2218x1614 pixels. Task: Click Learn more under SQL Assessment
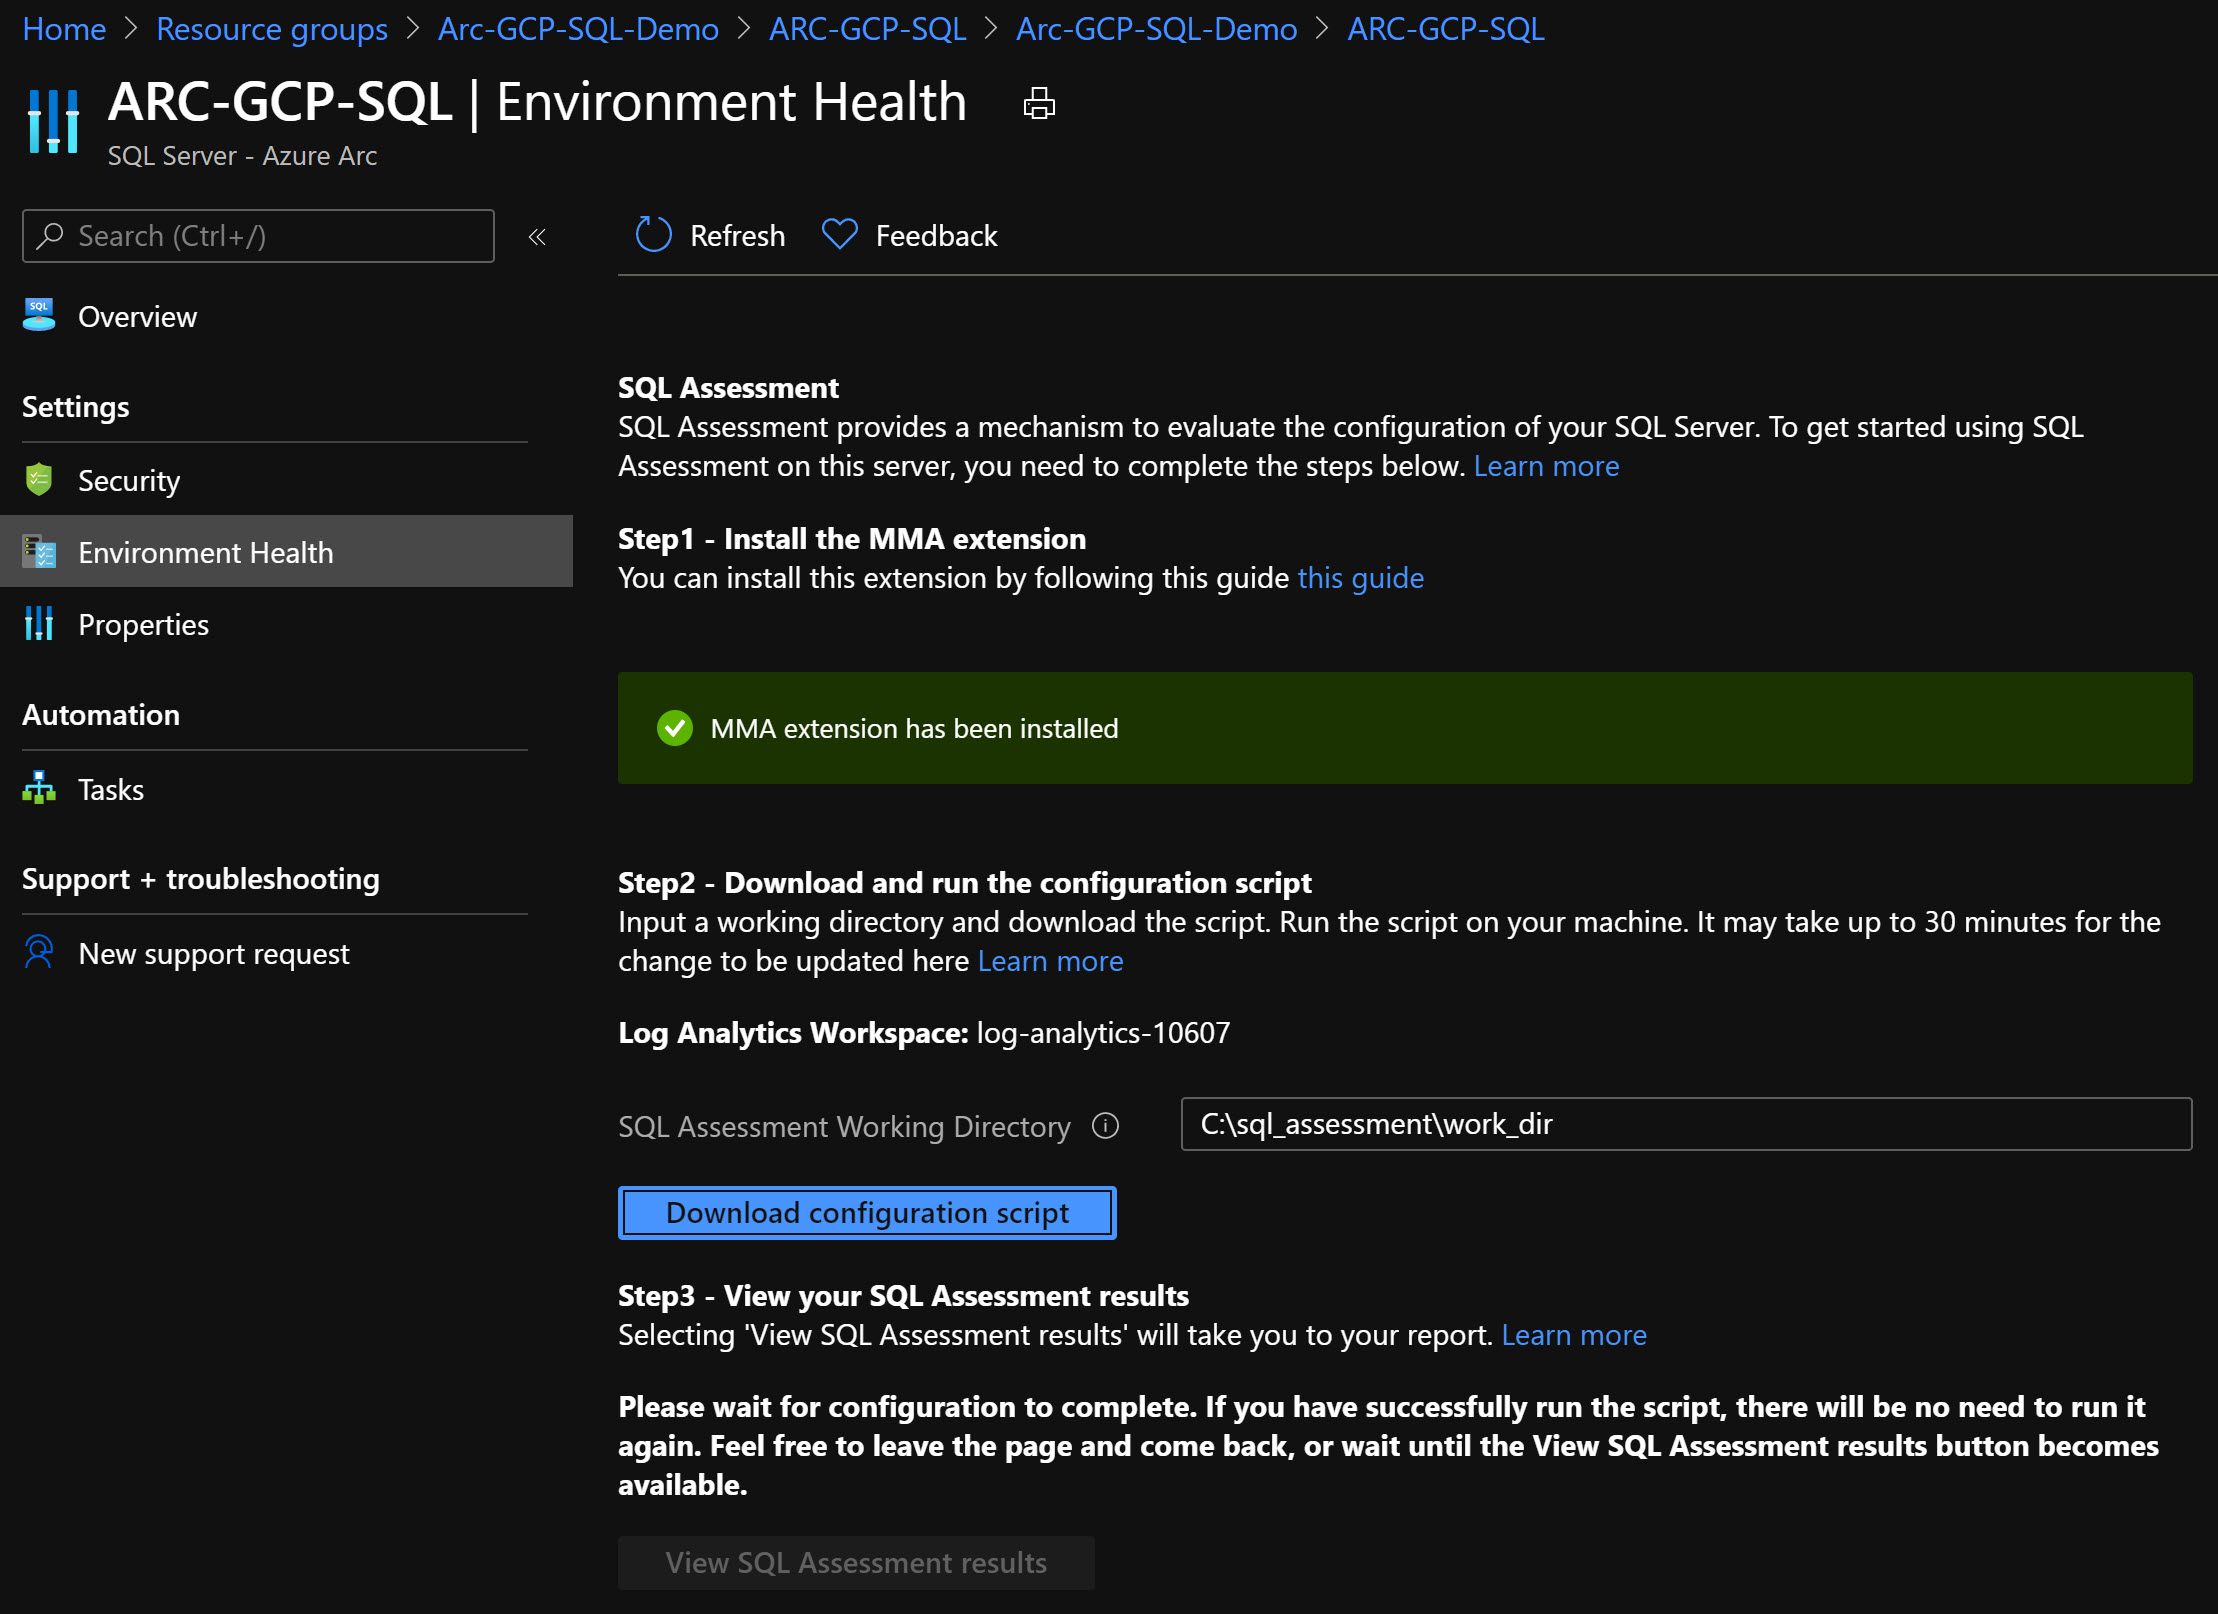(1546, 466)
